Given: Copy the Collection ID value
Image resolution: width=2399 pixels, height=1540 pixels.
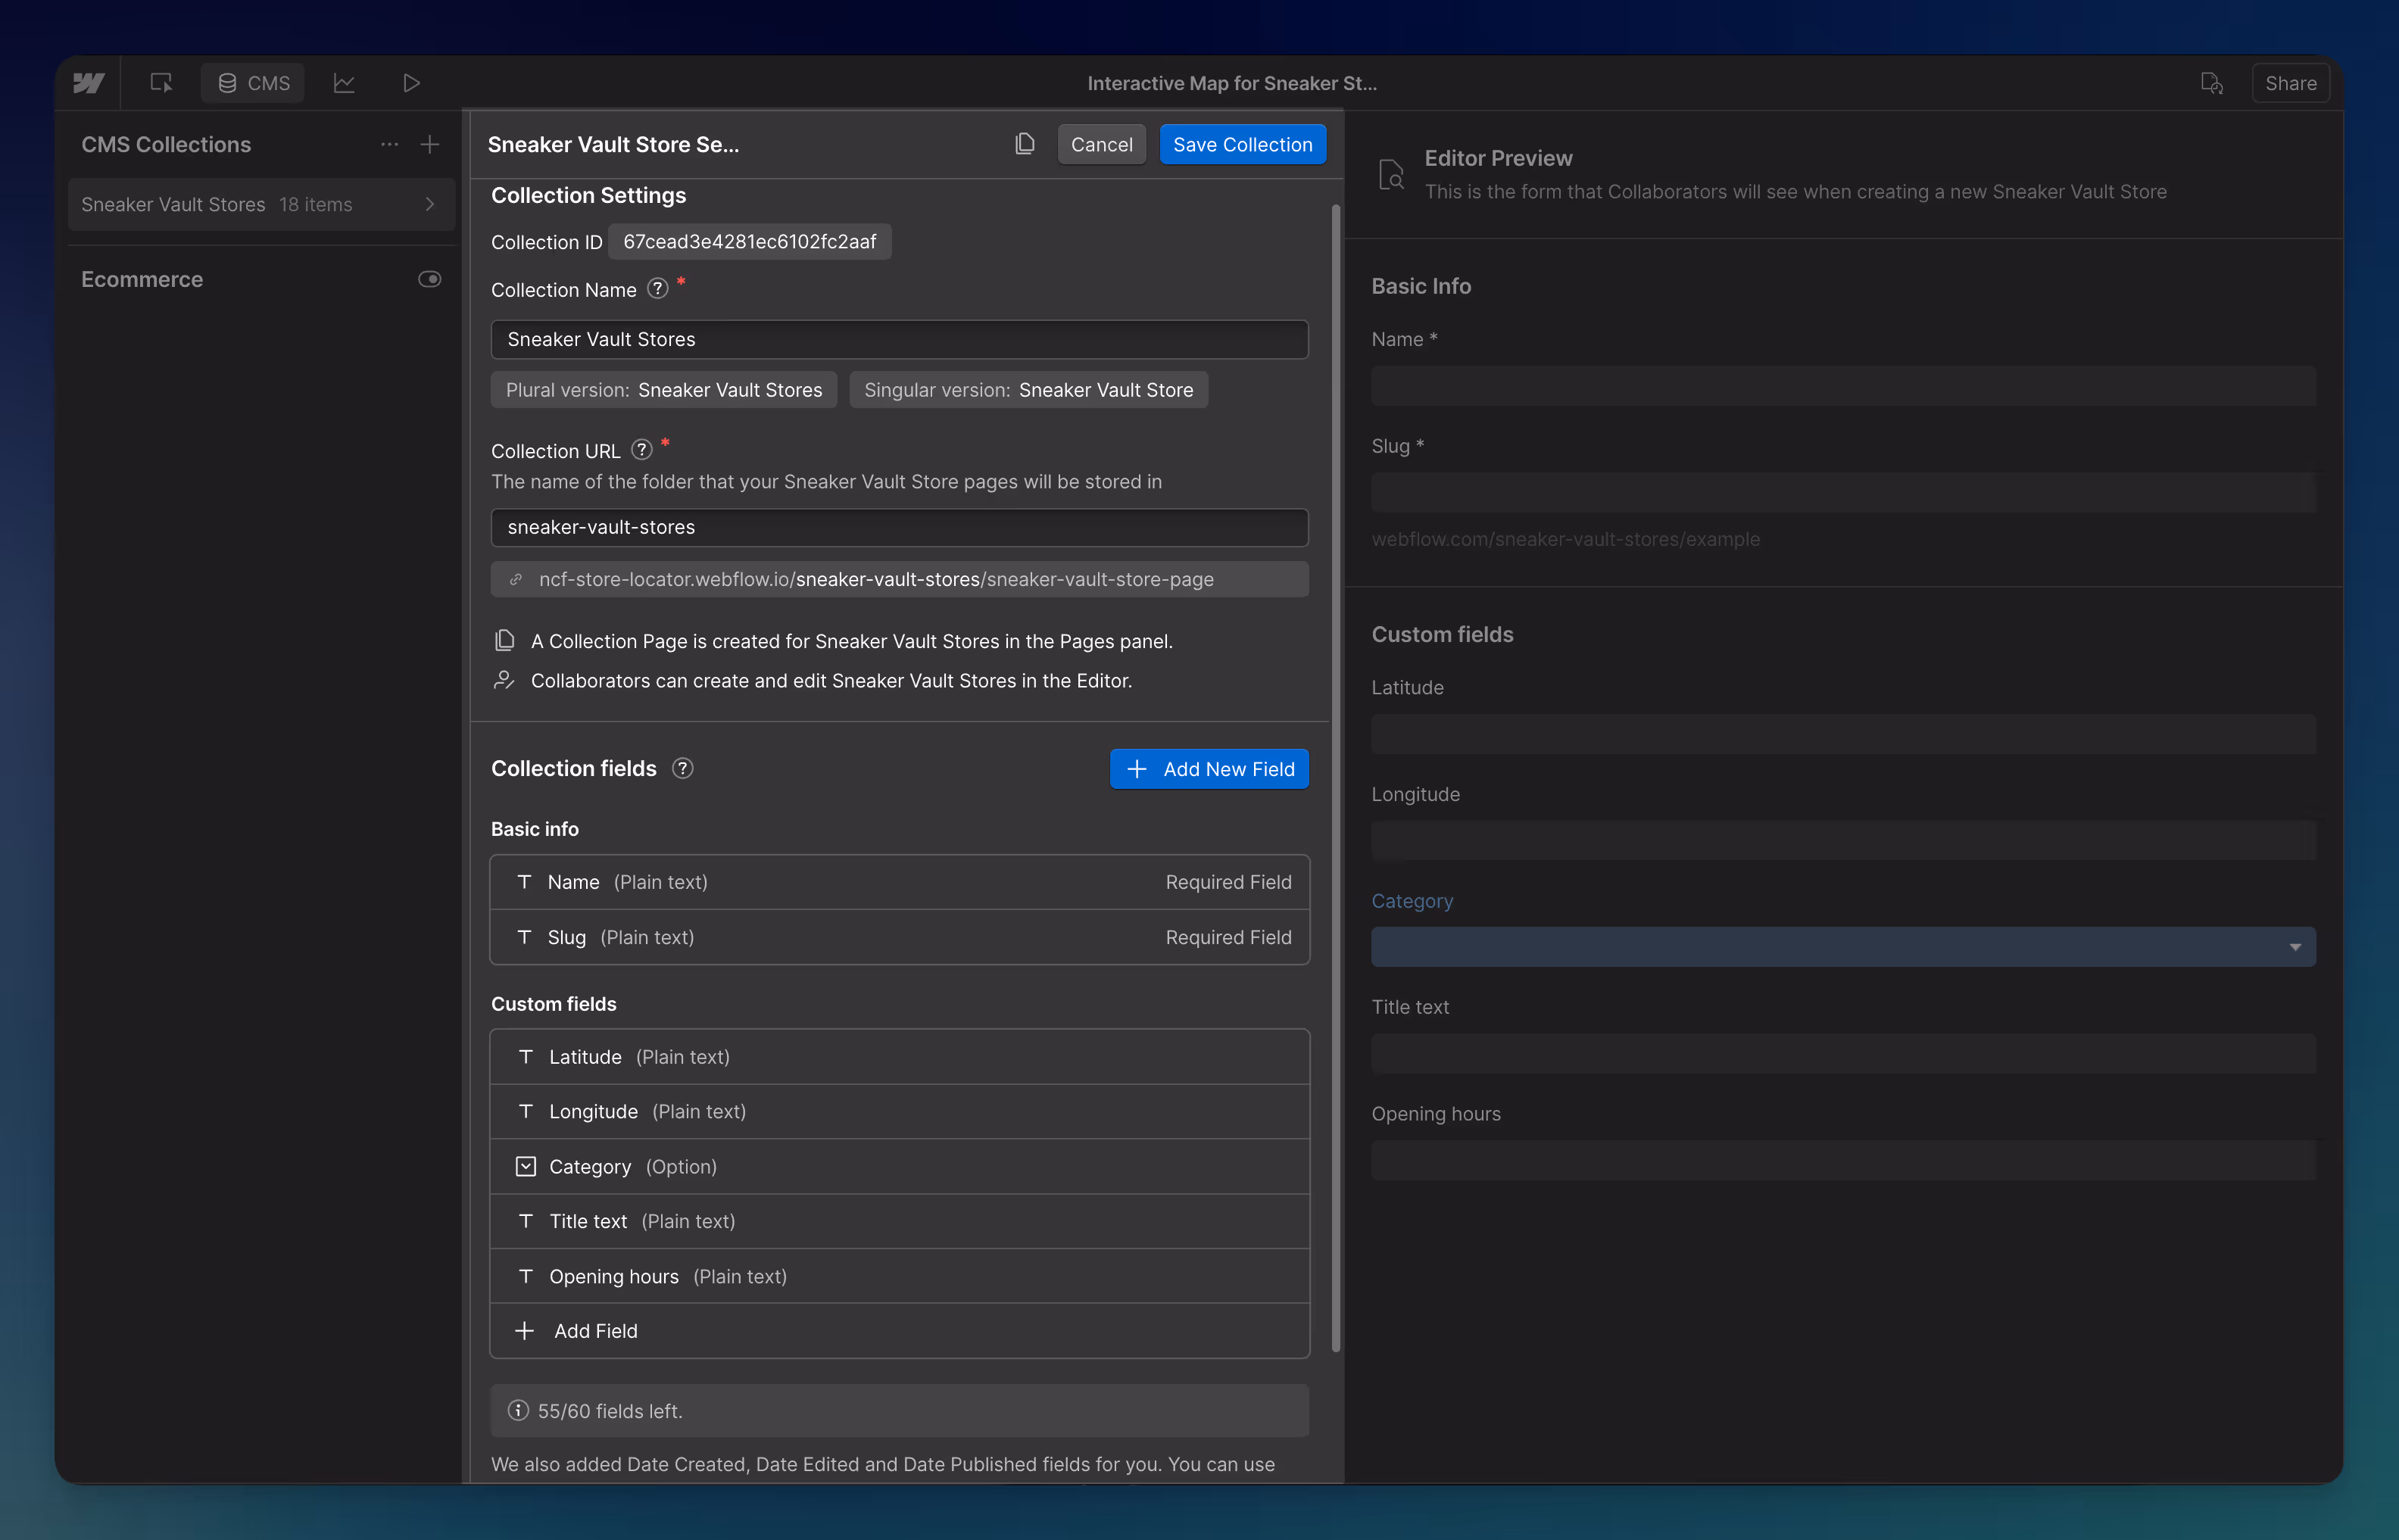Looking at the screenshot, I should click(749, 241).
